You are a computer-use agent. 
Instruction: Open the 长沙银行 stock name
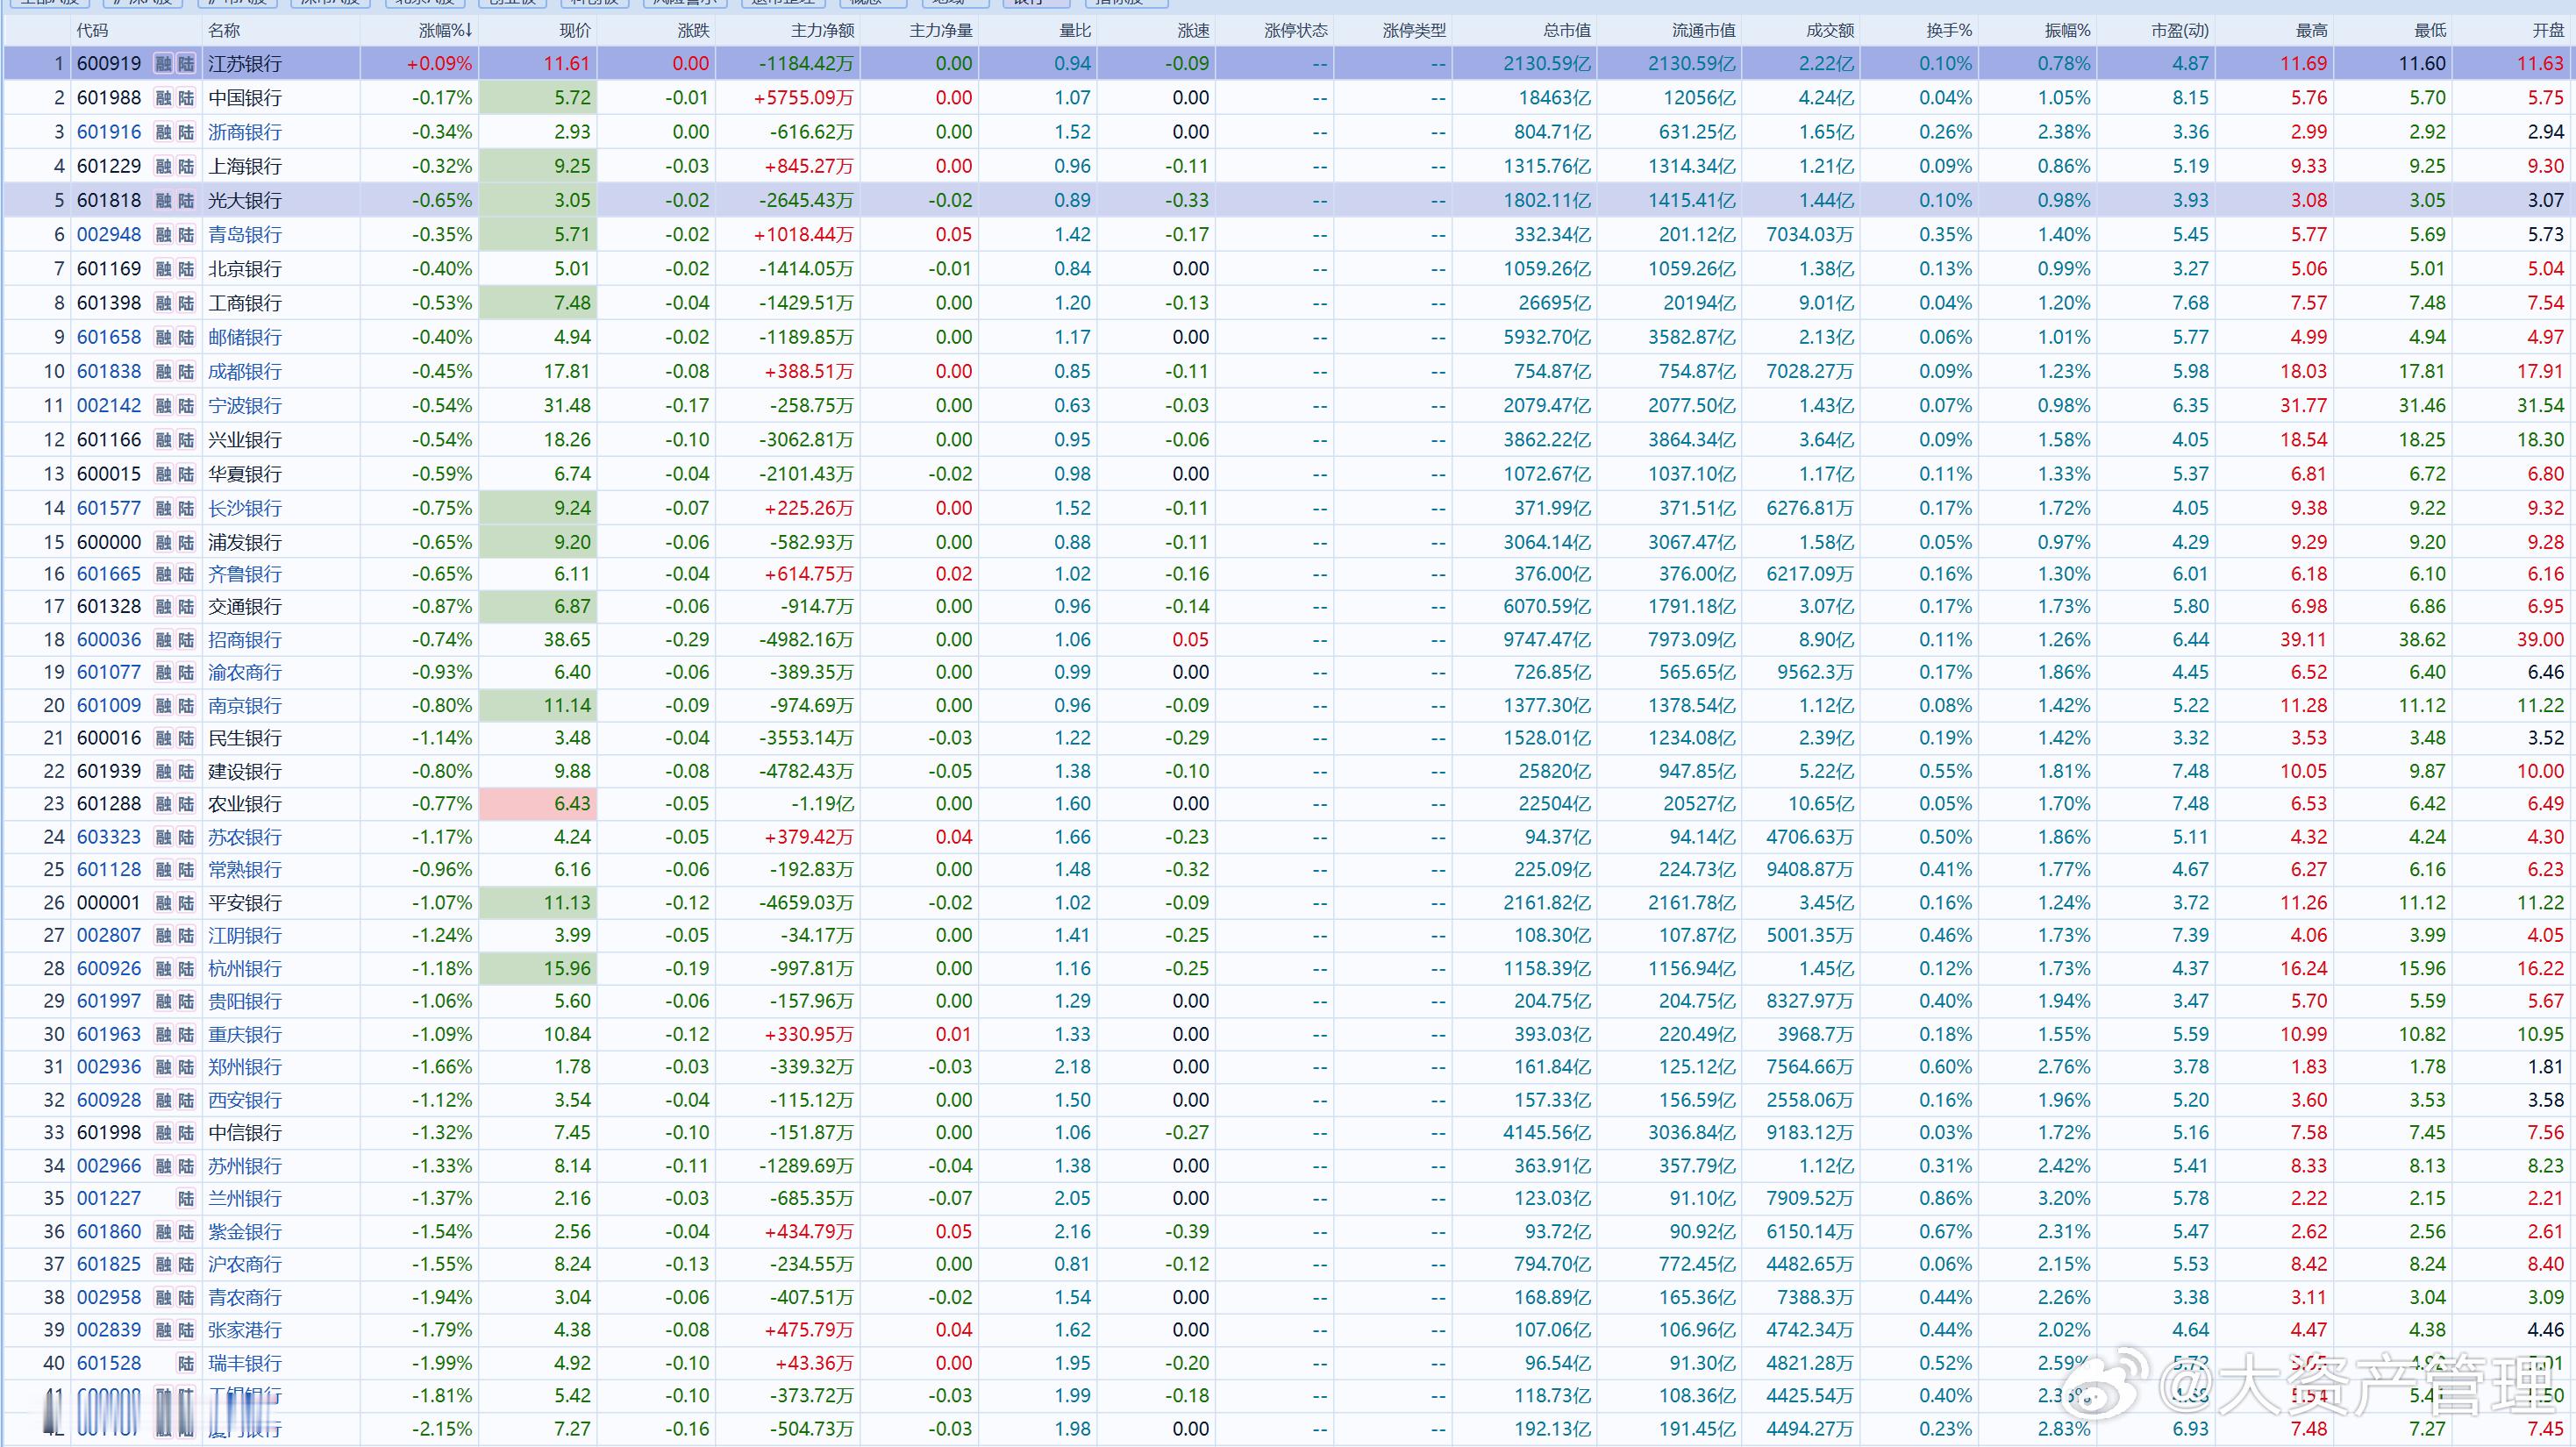(245, 508)
